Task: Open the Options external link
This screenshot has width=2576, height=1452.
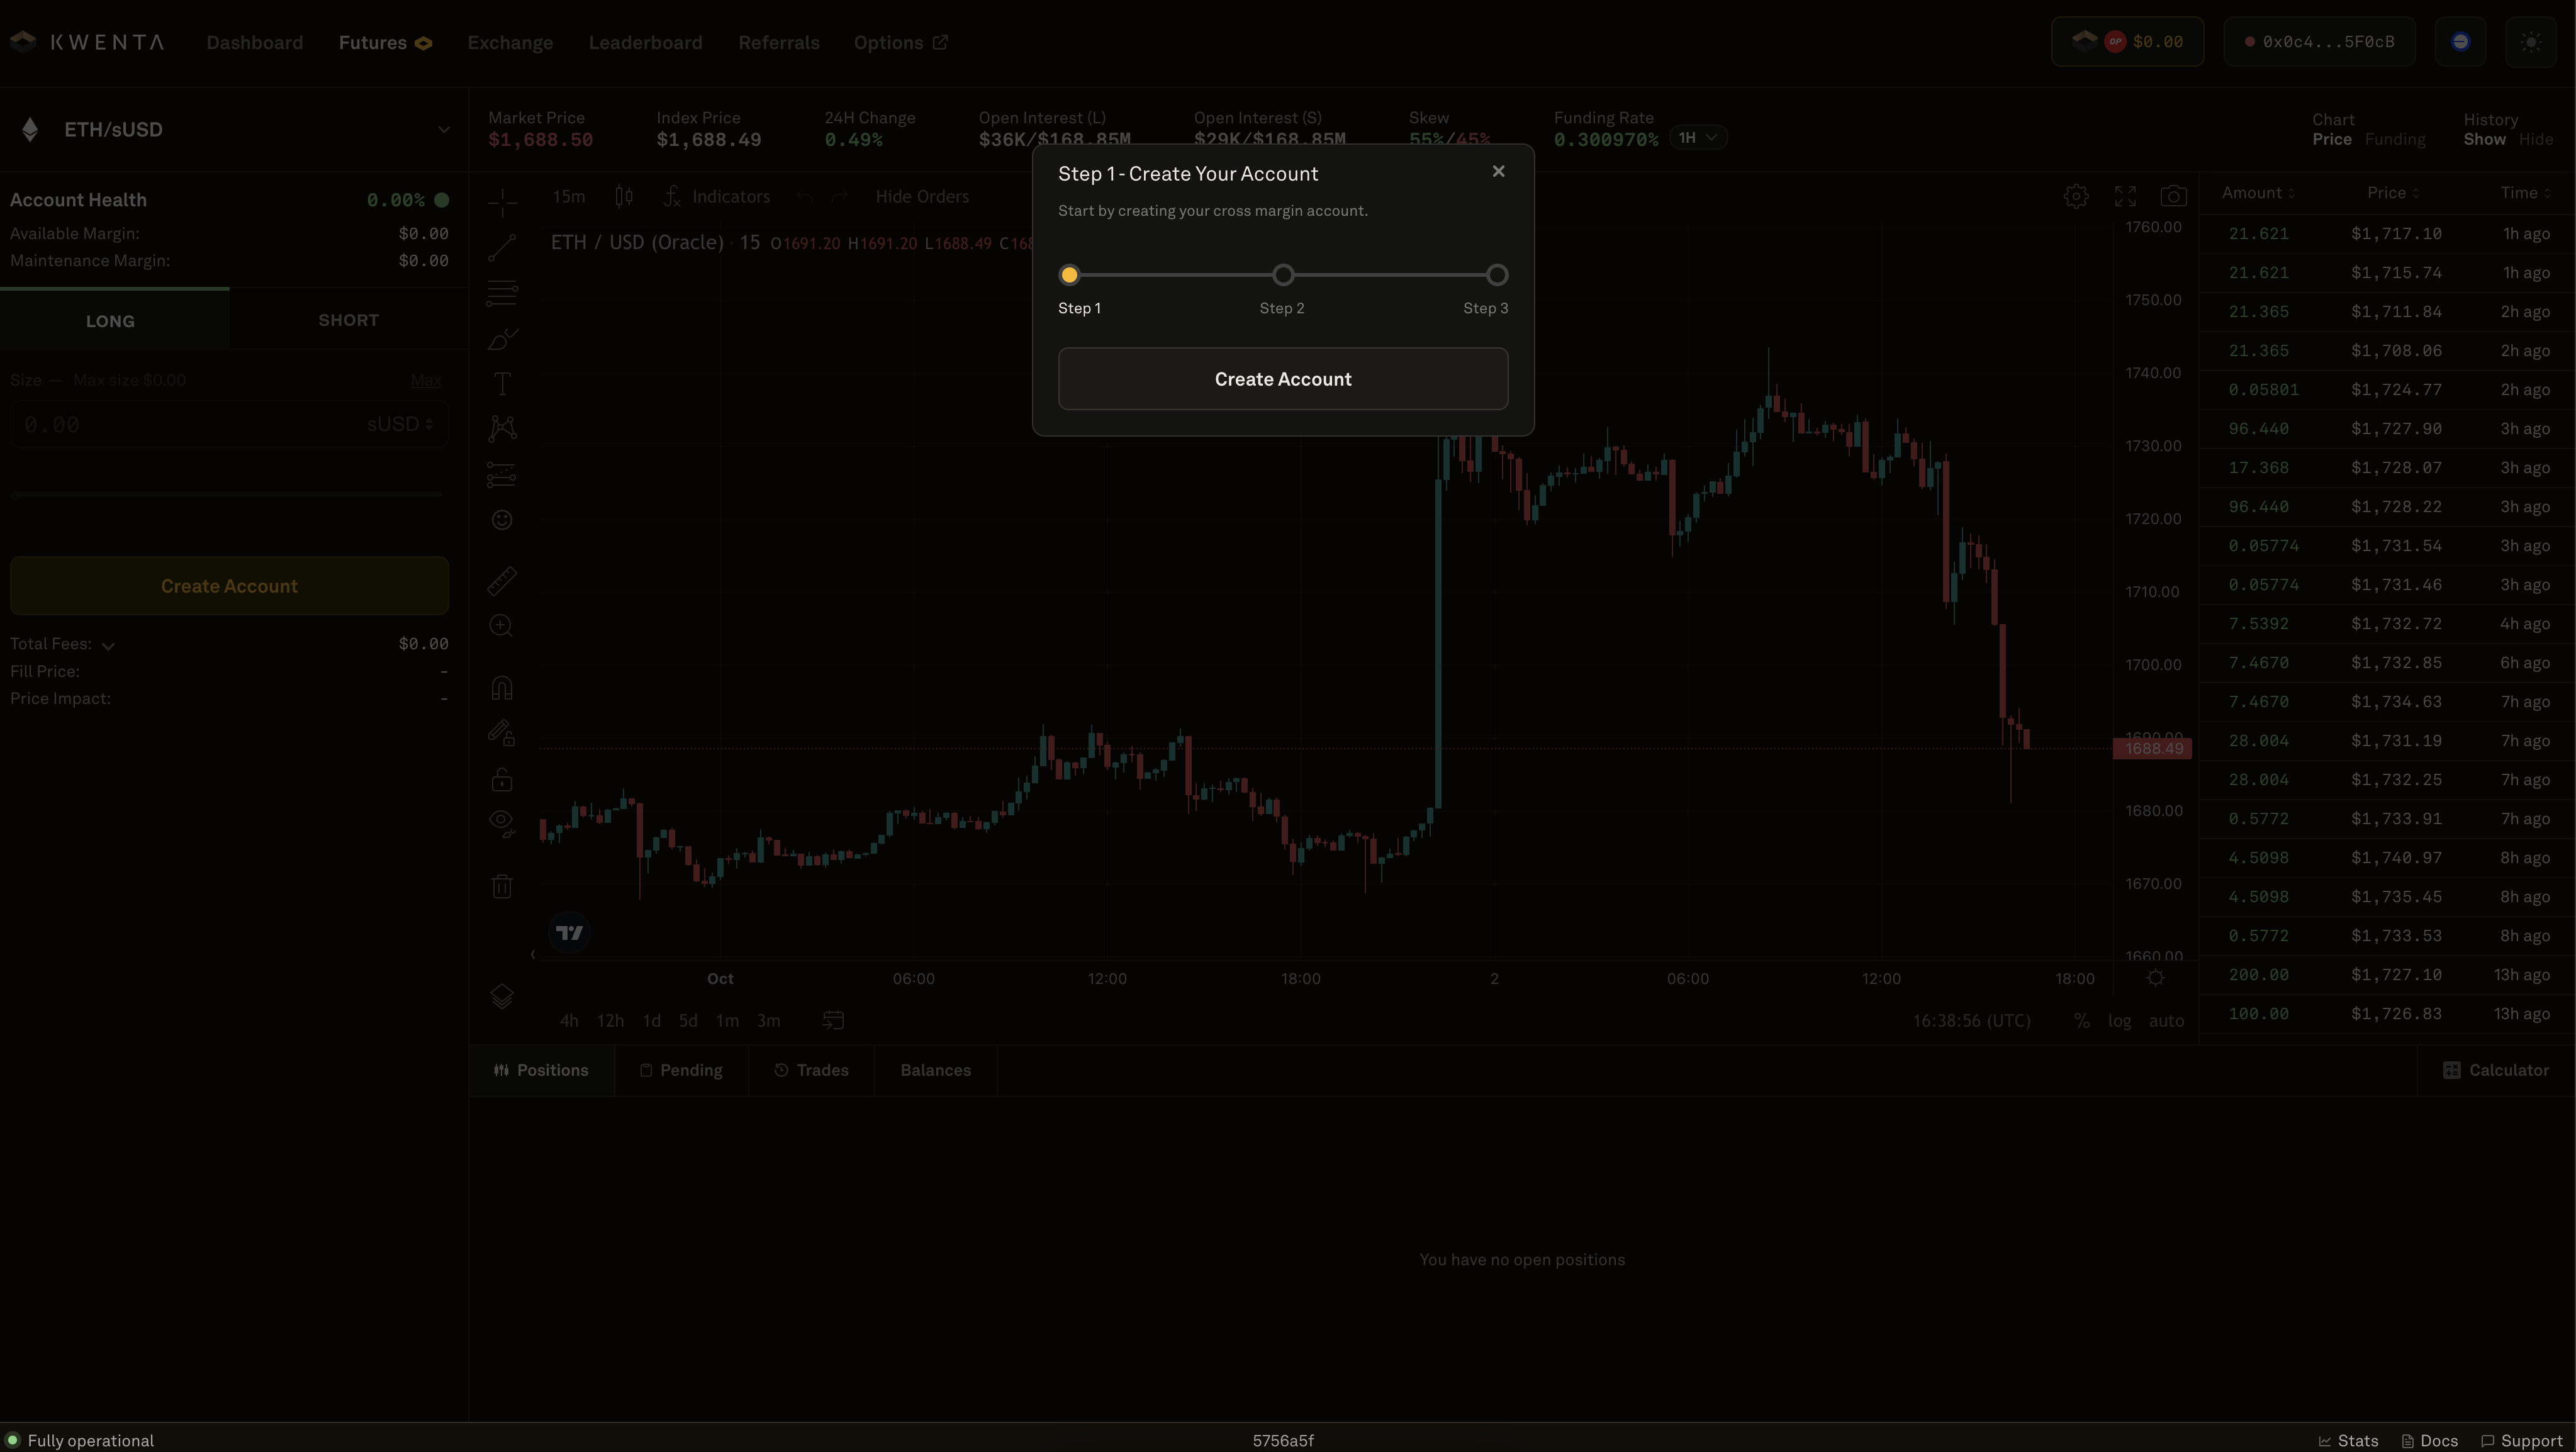Action: (900, 43)
